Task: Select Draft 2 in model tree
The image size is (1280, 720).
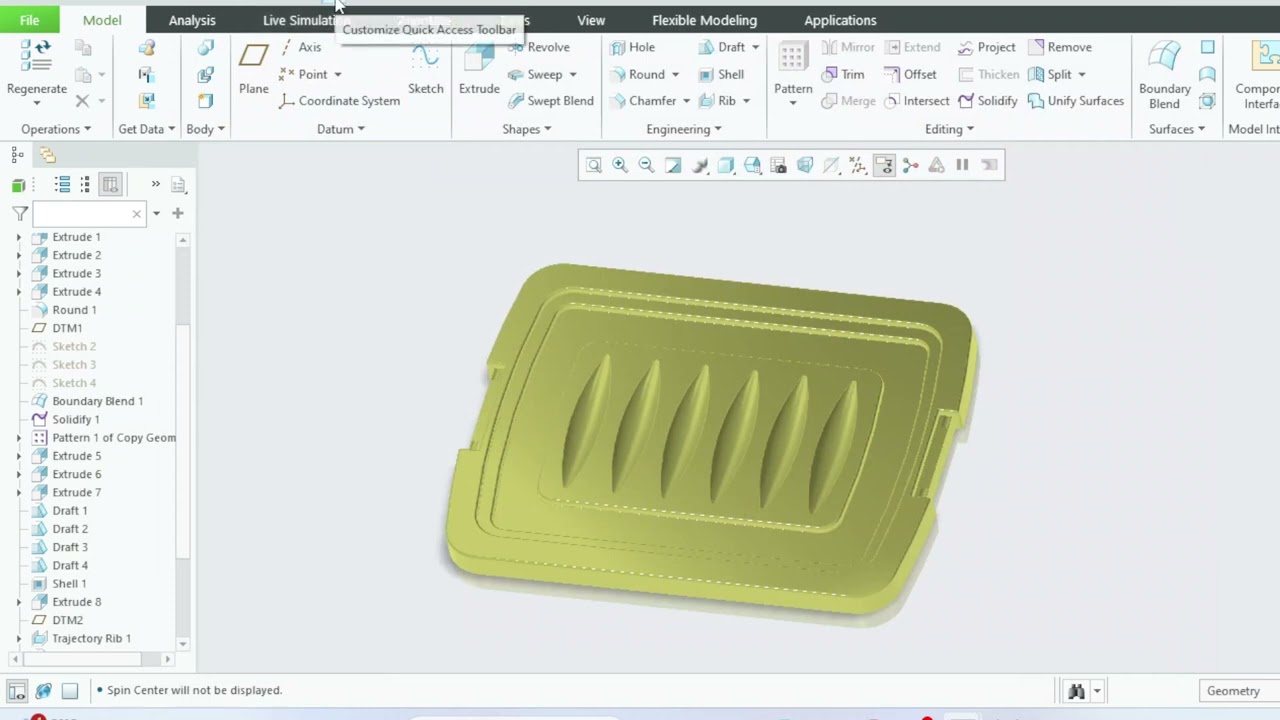Action: point(69,529)
